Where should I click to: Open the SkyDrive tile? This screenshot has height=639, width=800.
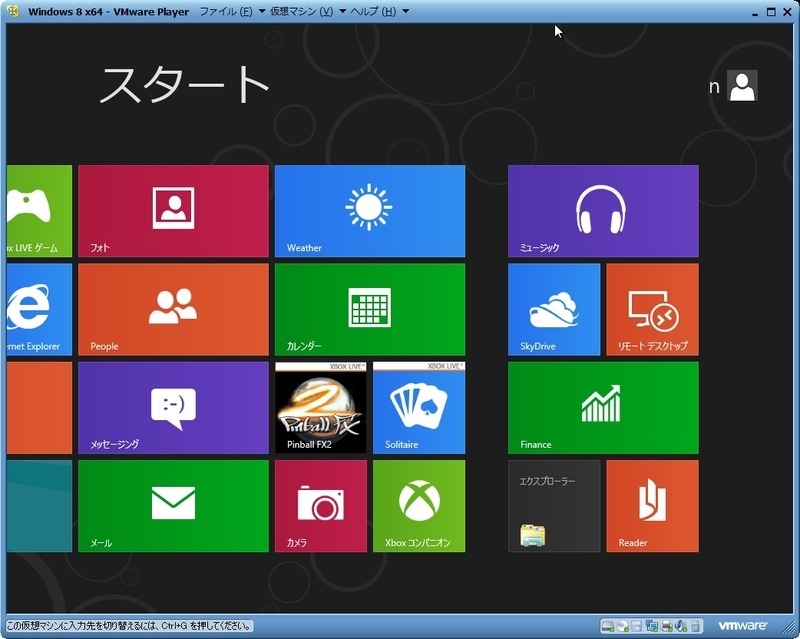click(x=554, y=309)
